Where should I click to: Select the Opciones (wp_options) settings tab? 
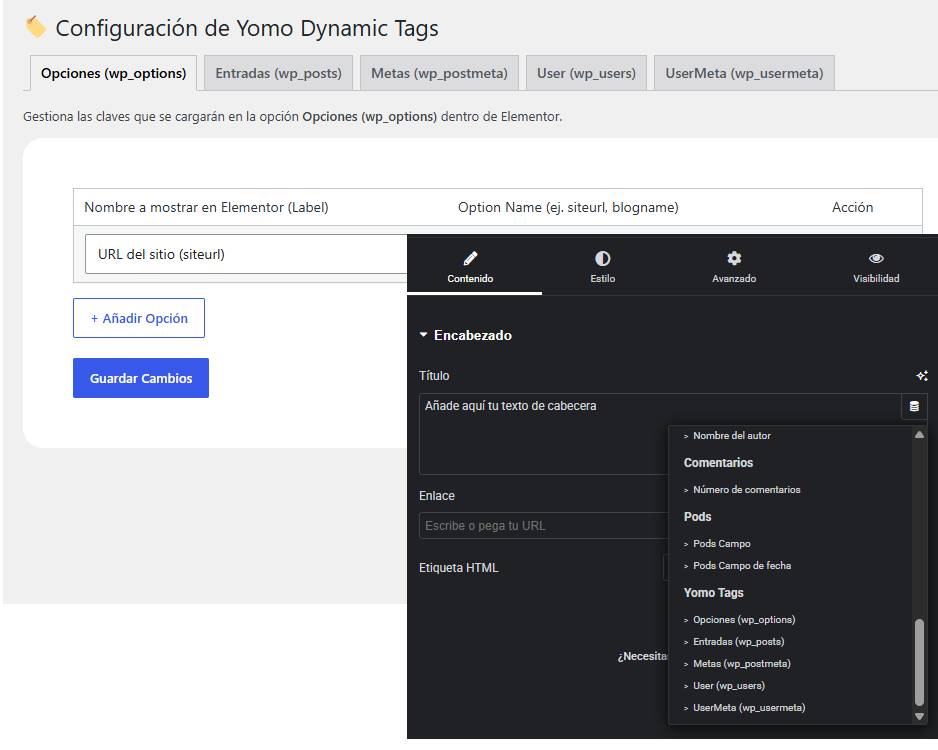(x=113, y=73)
